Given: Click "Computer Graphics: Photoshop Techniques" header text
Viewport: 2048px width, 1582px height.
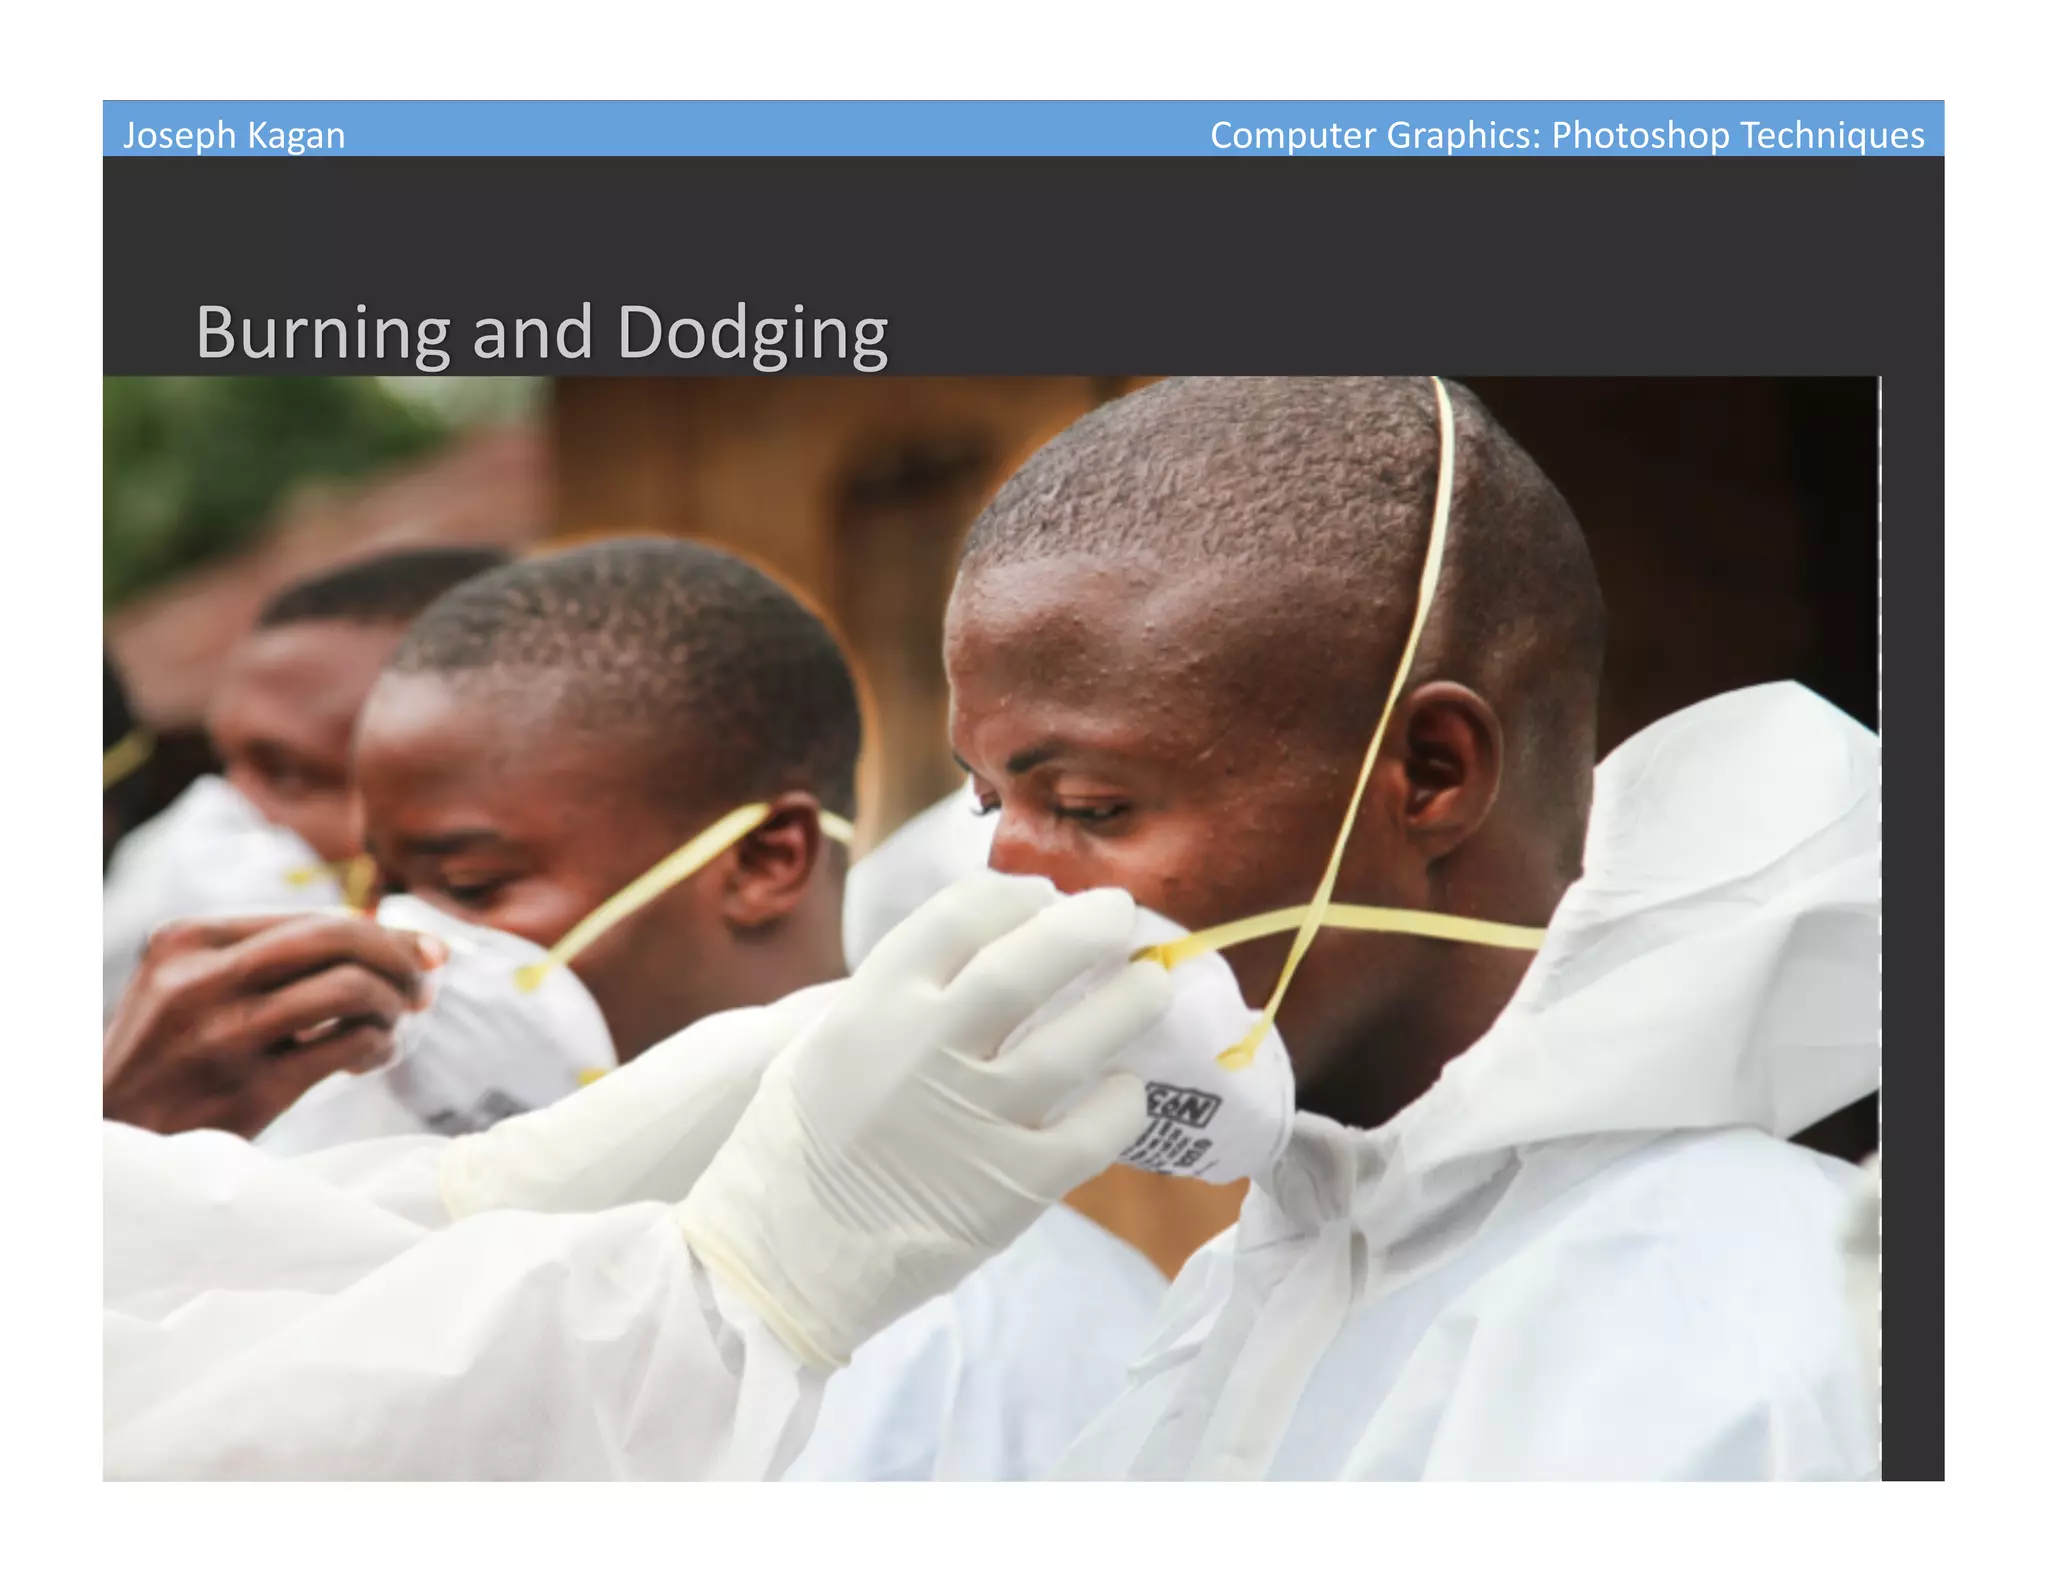Looking at the screenshot, I should coord(1567,135).
